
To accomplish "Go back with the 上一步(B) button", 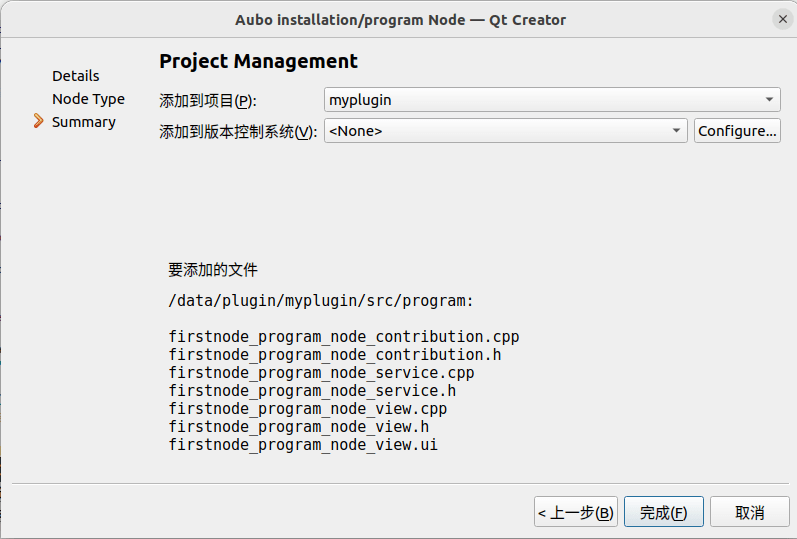I will coord(575,512).
